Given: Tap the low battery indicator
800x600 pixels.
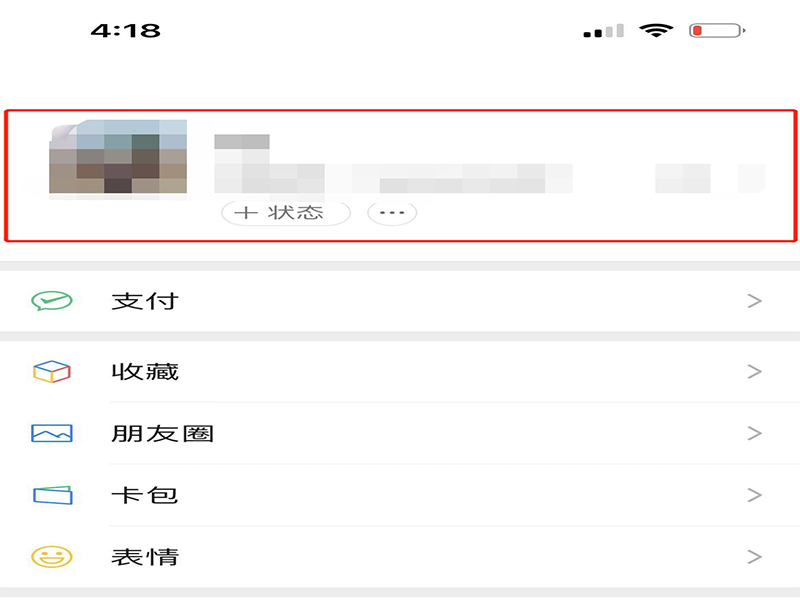Looking at the screenshot, I should tap(717, 31).
